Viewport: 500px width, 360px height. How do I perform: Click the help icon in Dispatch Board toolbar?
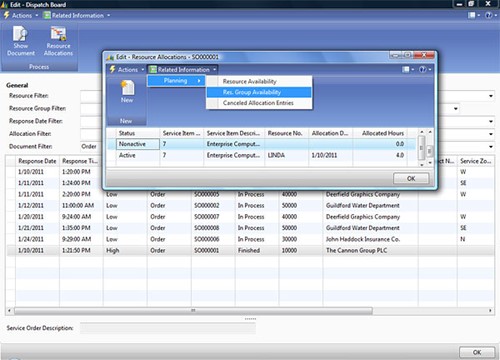(x=490, y=15)
